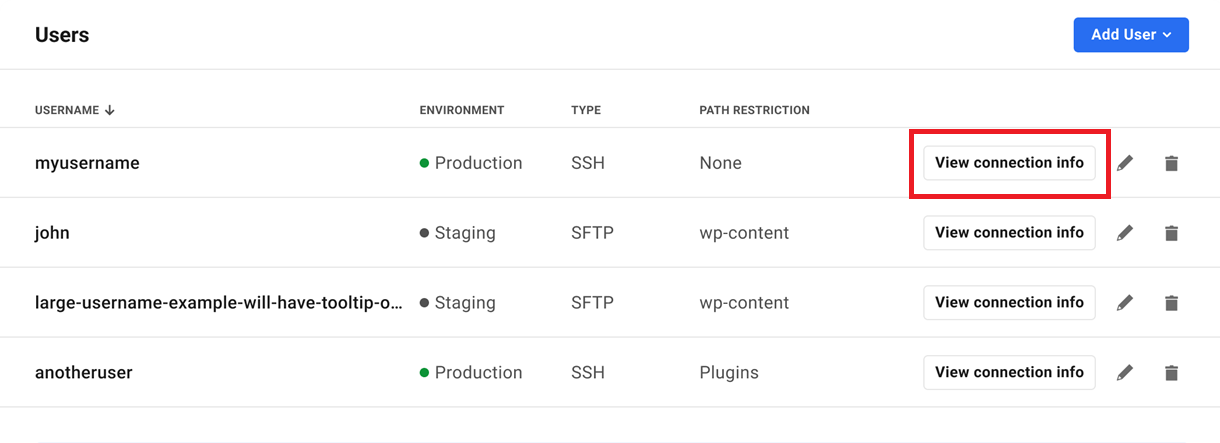Click the Type column header

(x=586, y=110)
